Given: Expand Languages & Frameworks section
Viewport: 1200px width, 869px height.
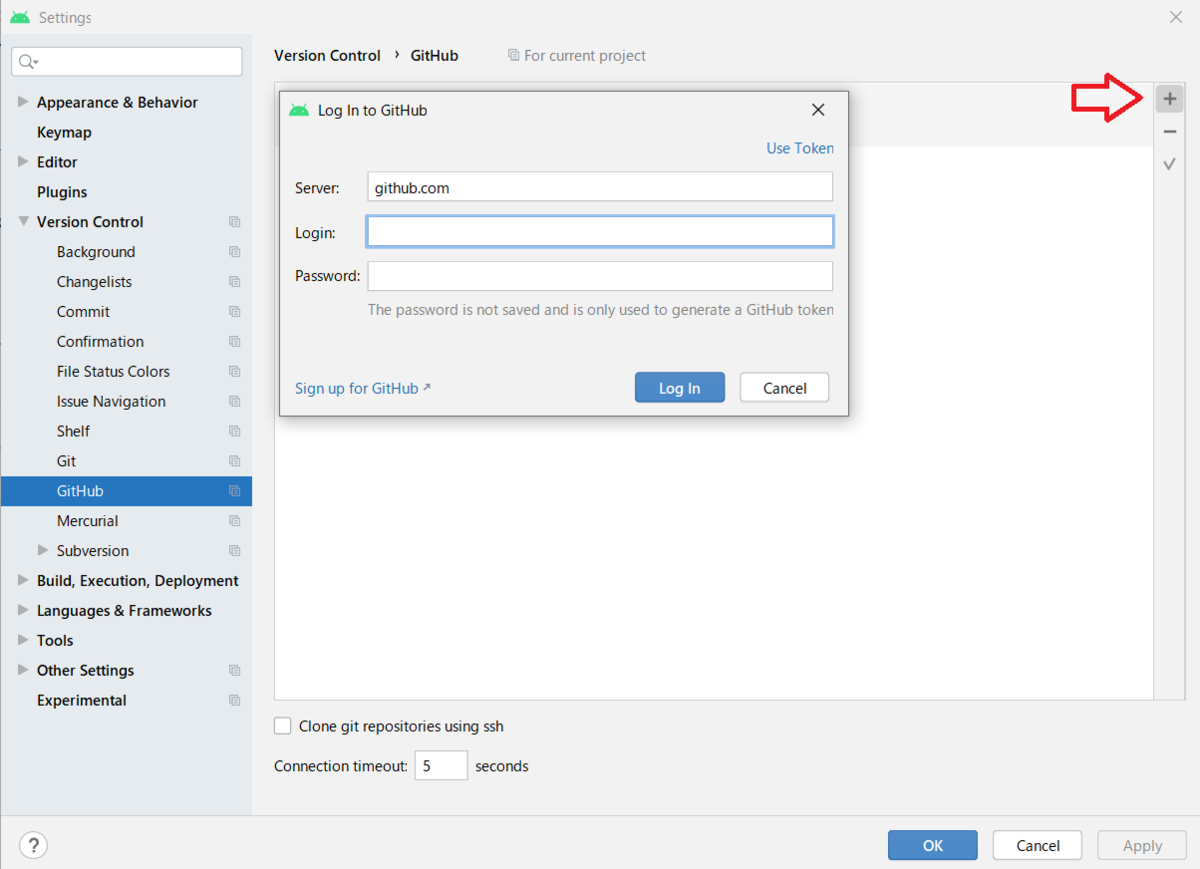Looking at the screenshot, I should coord(23,611).
